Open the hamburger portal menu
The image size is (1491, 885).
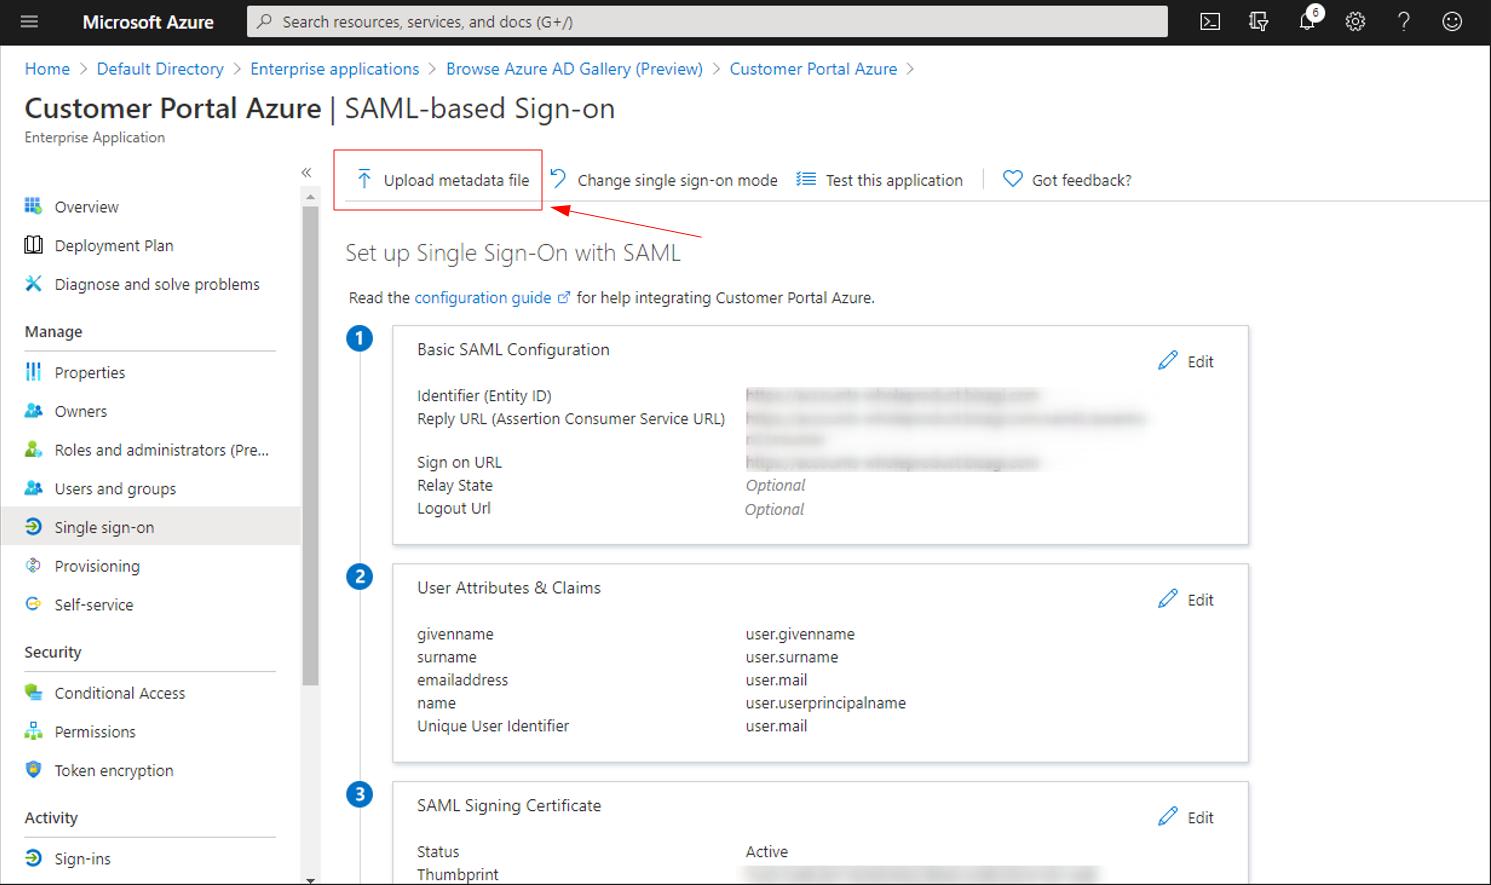tap(29, 21)
